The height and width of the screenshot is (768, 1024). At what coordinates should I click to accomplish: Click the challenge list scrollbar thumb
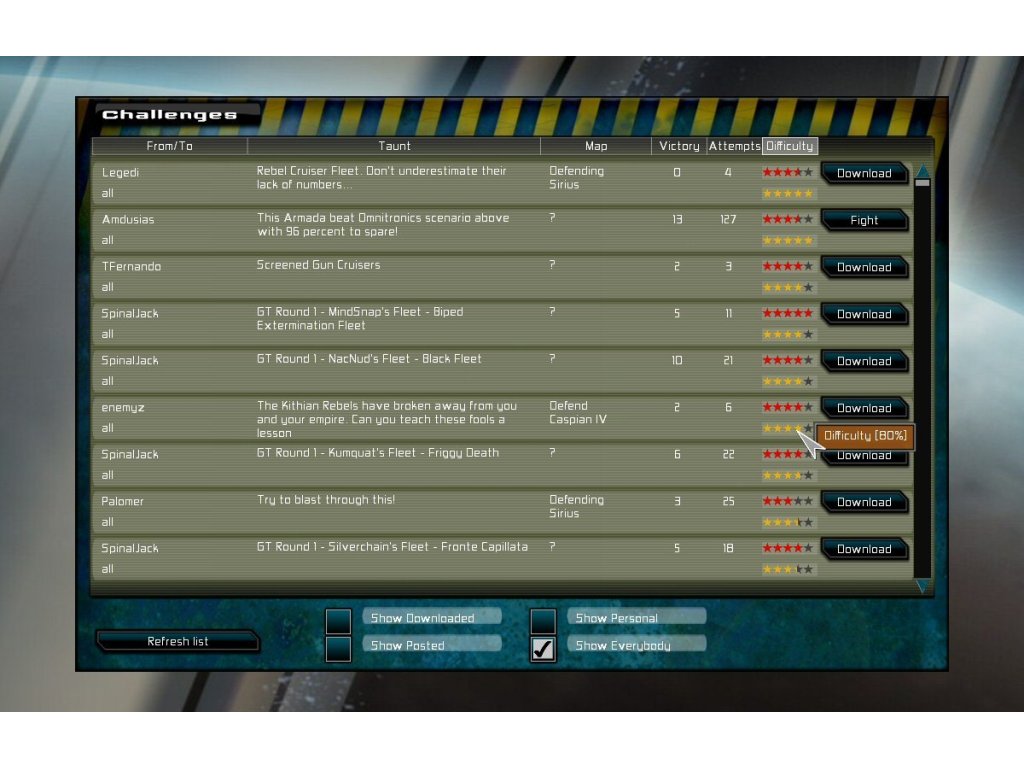[923, 184]
